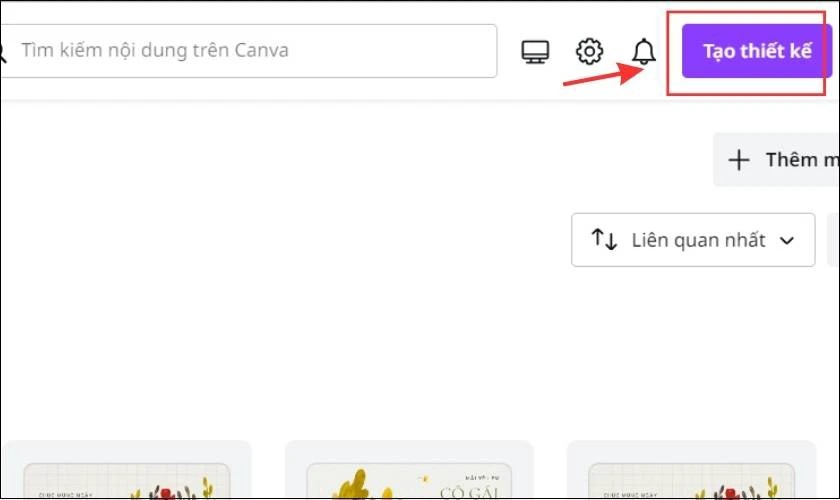Screen dimensions: 840x500
Task: Open the settings gear icon
Action: pos(590,51)
